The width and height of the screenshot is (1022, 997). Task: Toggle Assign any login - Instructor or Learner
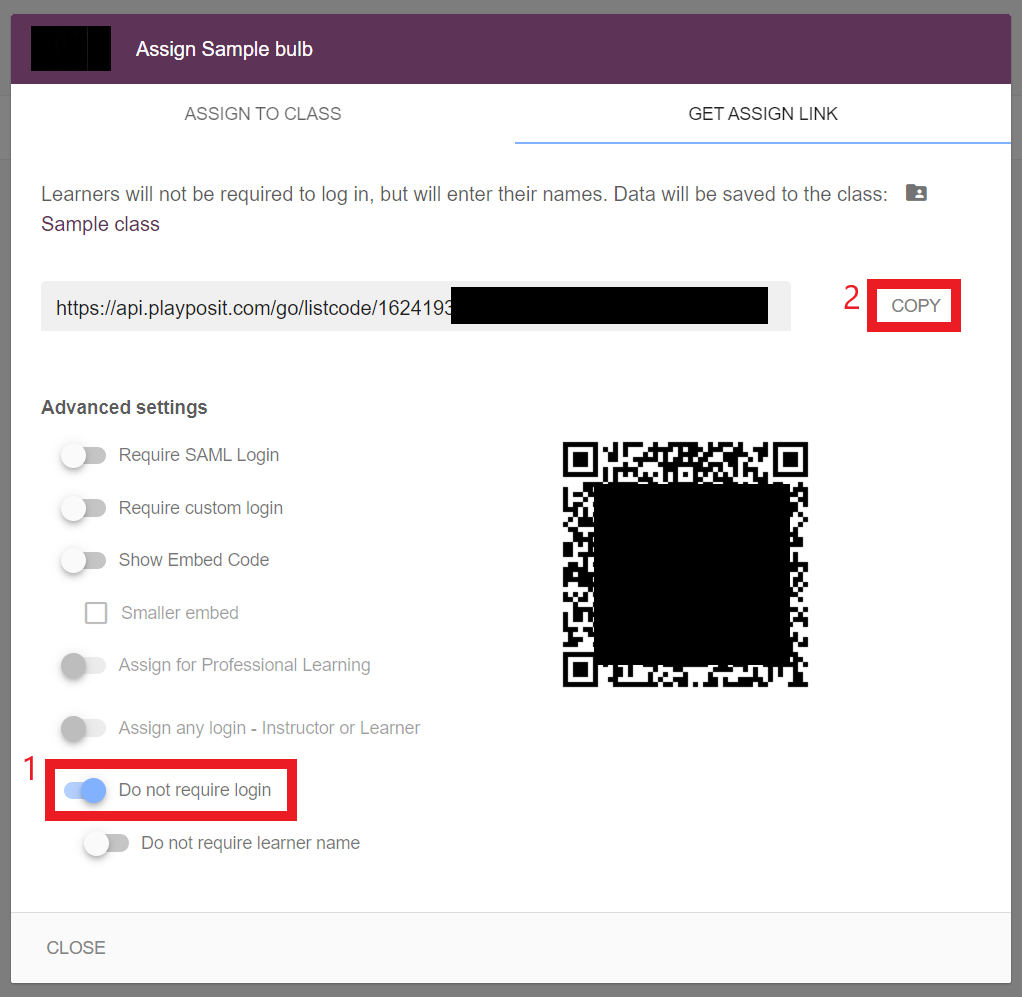[x=83, y=728]
